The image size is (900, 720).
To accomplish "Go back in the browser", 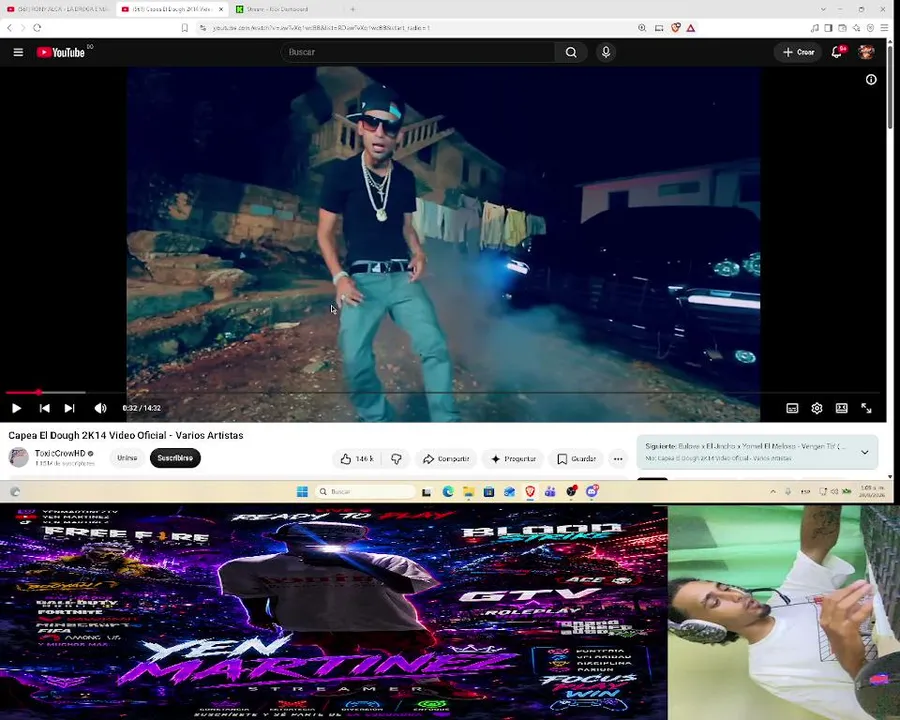I will pos(9,28).
